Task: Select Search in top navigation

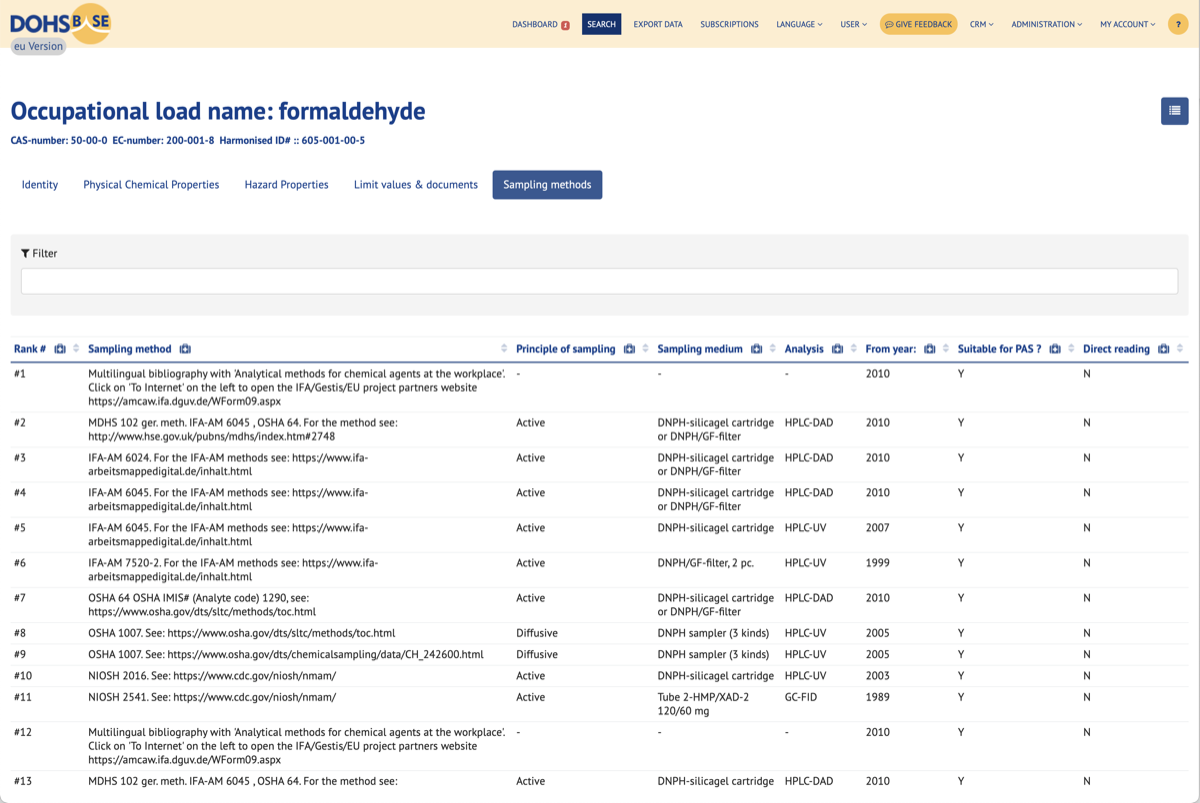Action: pos(601,24)
